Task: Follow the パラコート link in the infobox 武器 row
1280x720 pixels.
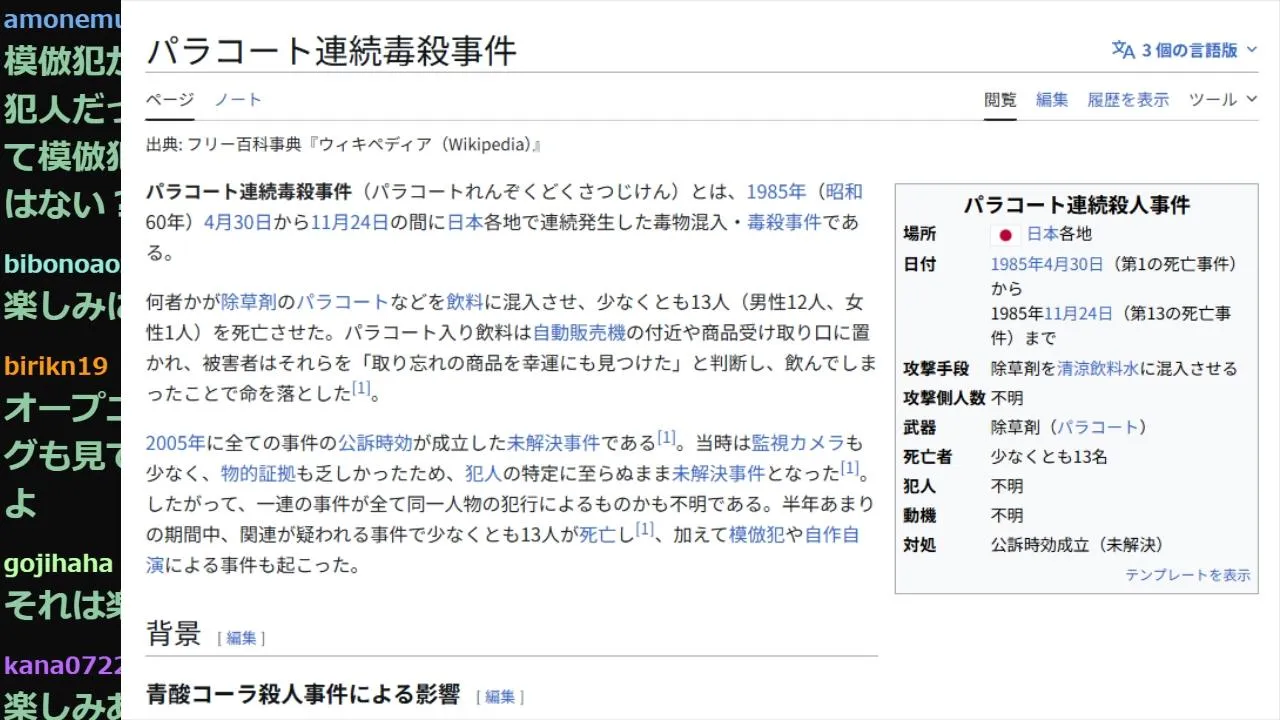Action: [1098, 427]
